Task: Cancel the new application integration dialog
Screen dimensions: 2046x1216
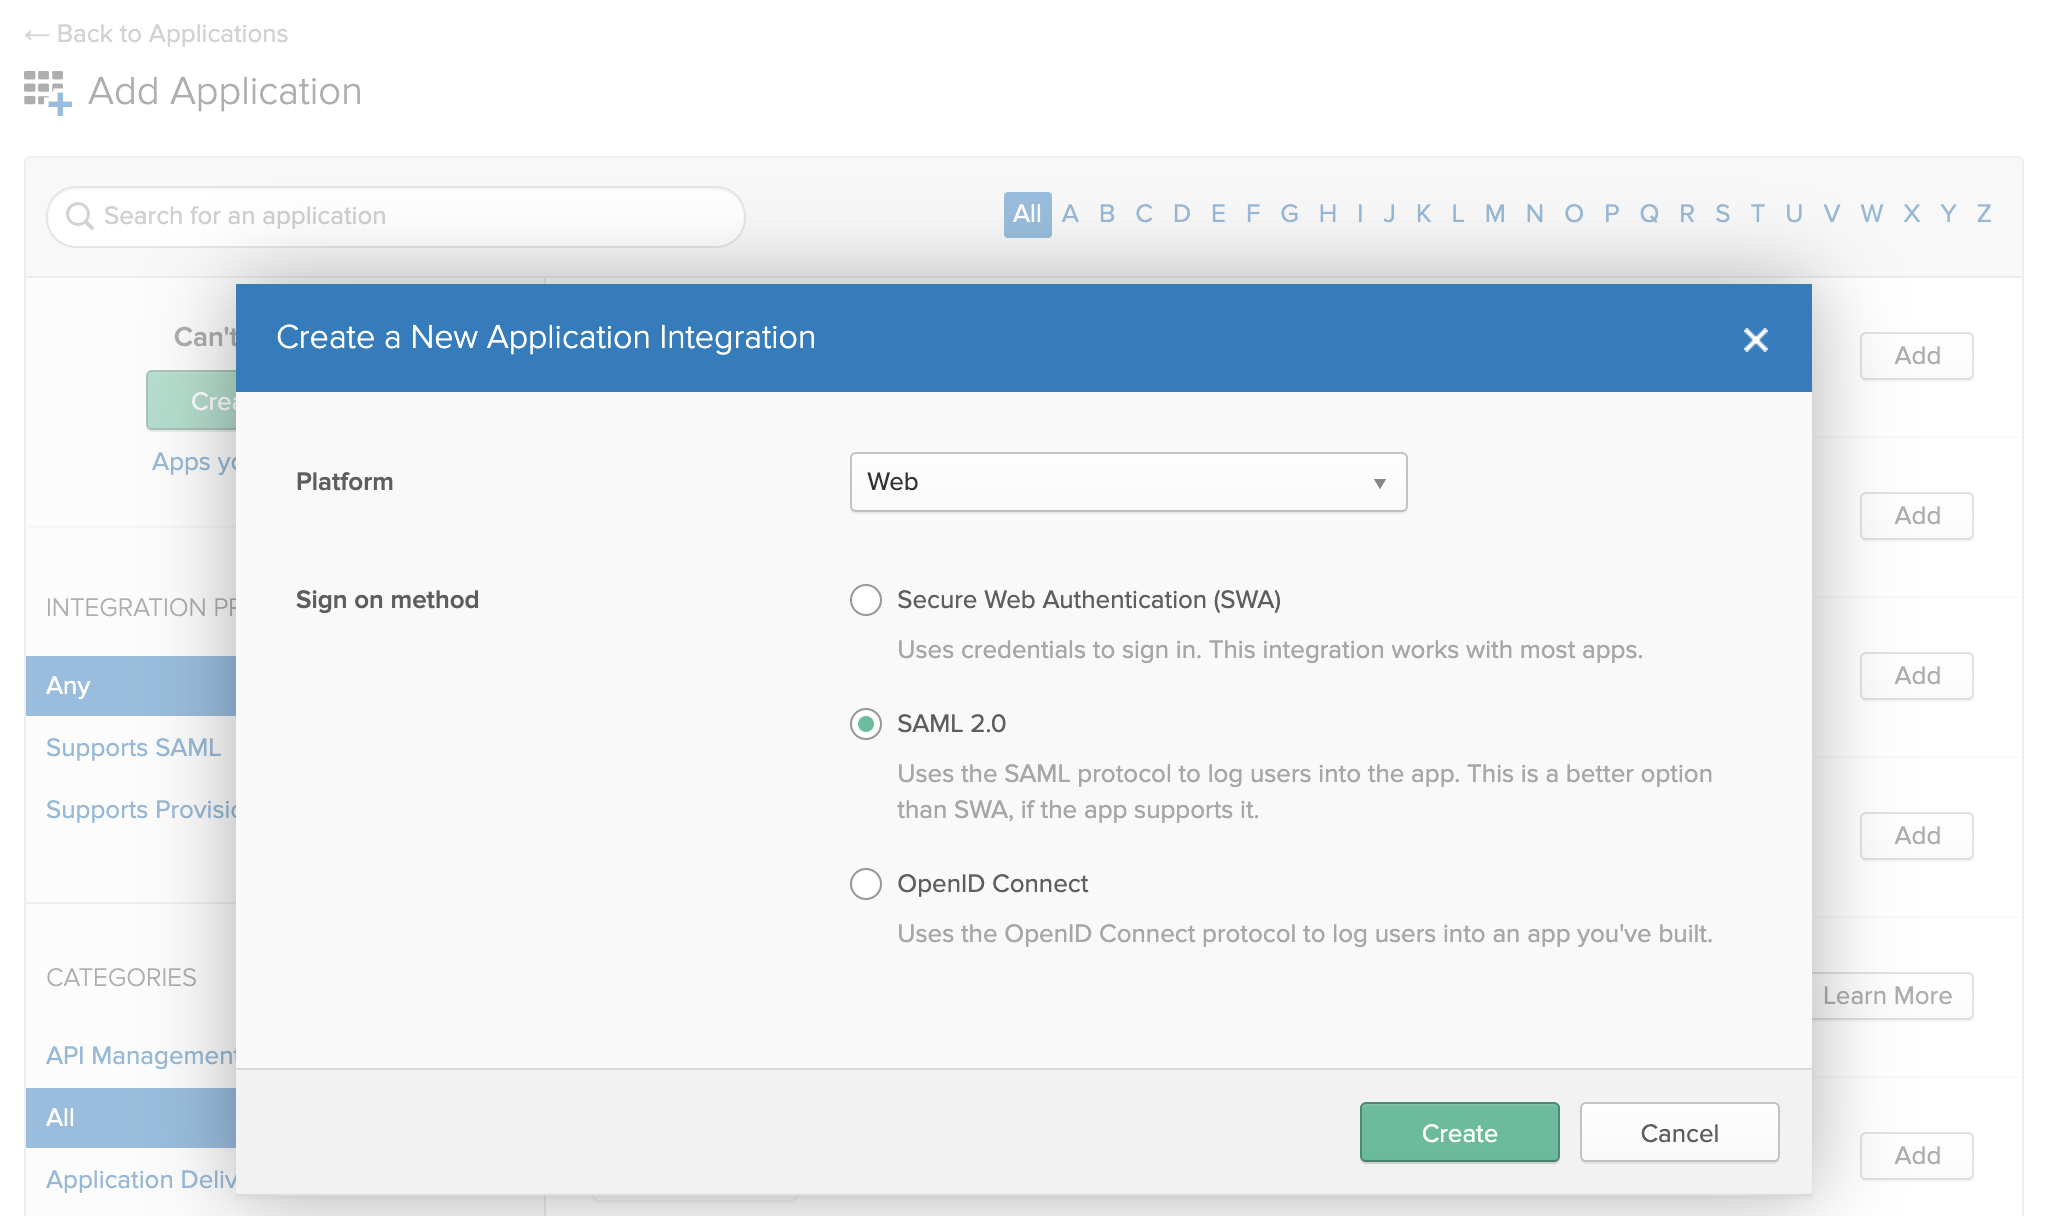Action: 1679,1133
